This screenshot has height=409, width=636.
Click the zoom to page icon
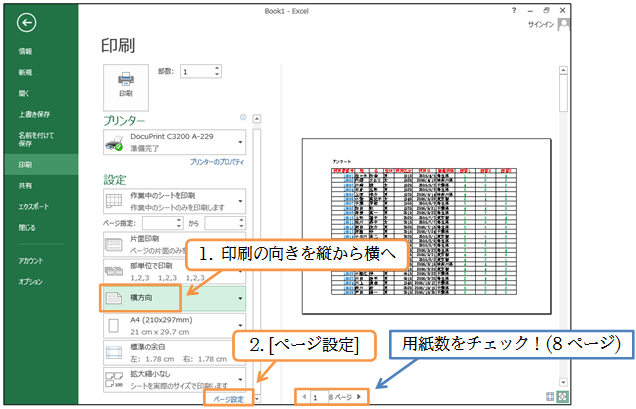pos(563,396)
